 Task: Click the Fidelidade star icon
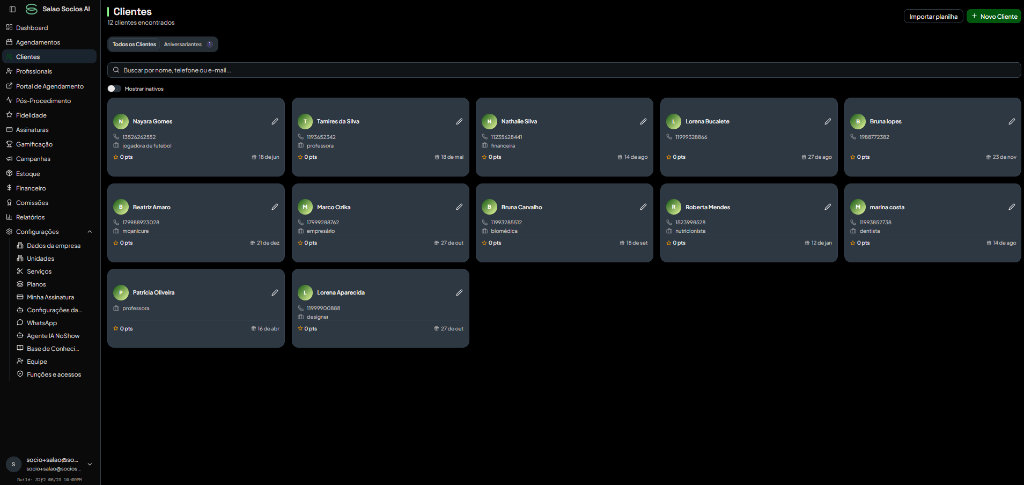[x=9, y=115]
